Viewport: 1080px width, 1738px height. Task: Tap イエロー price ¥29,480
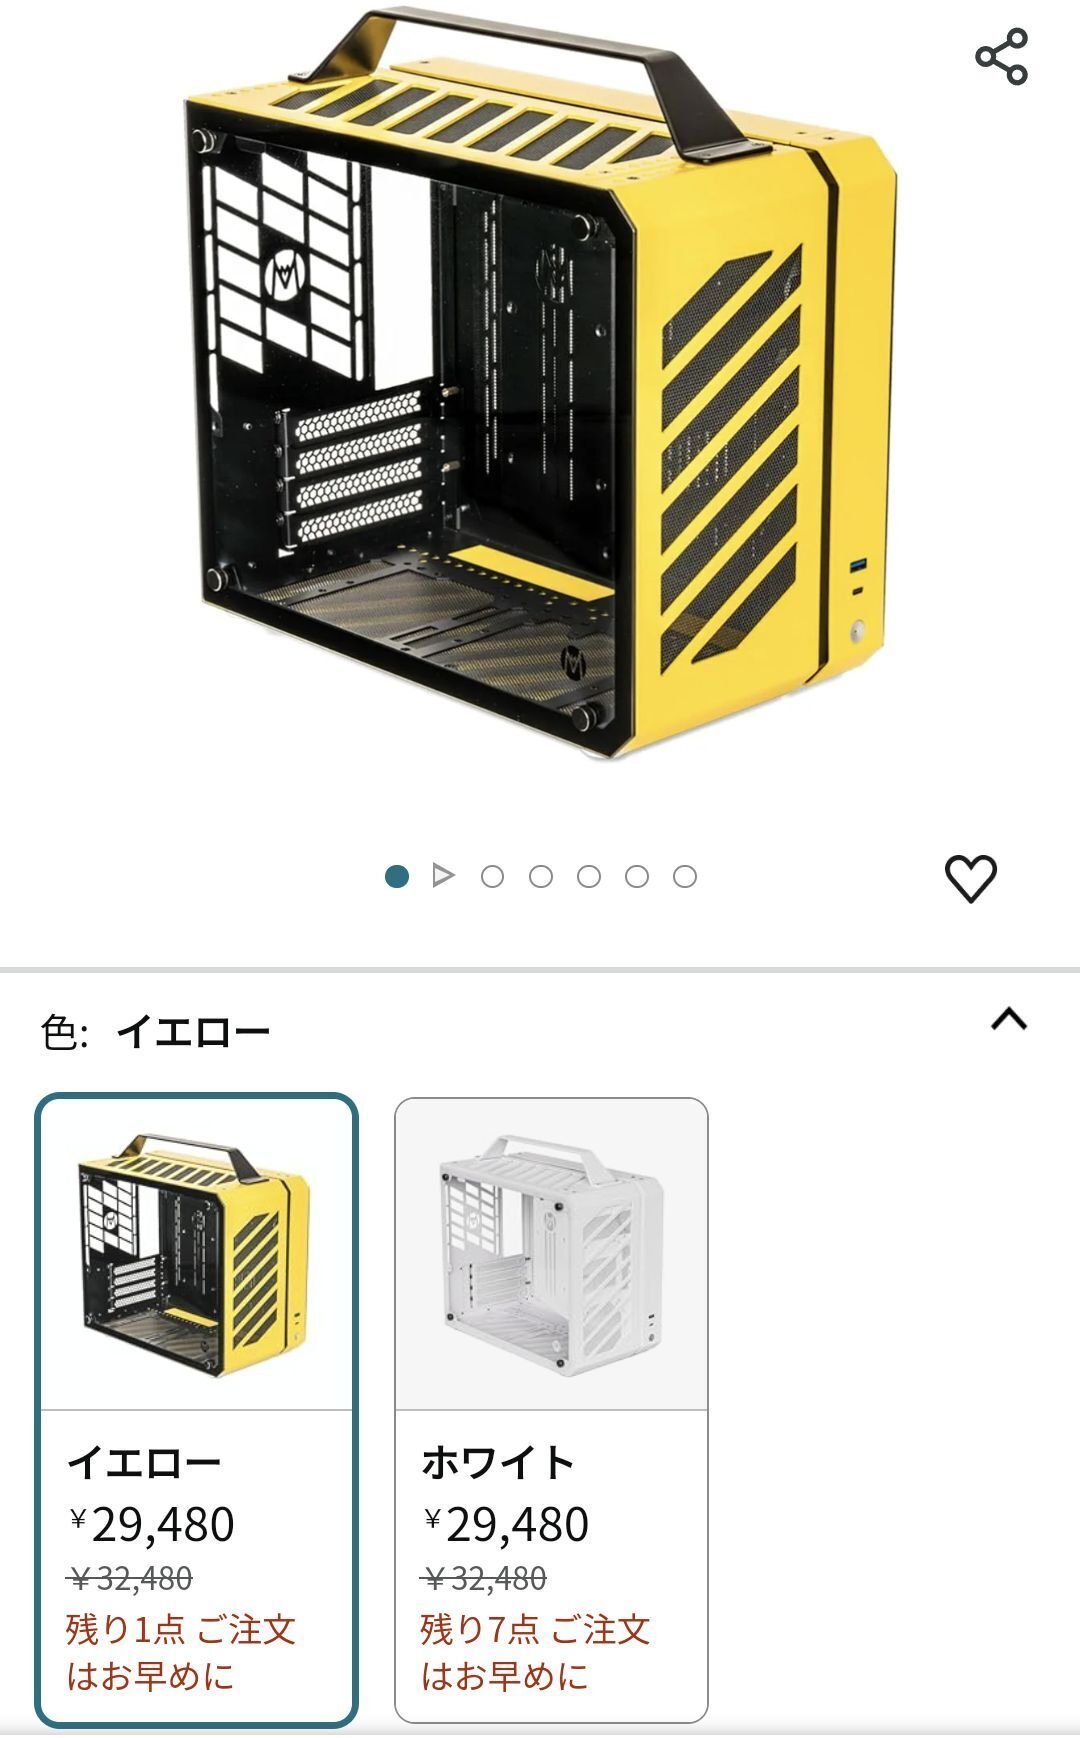click(x=151, y=1525)
